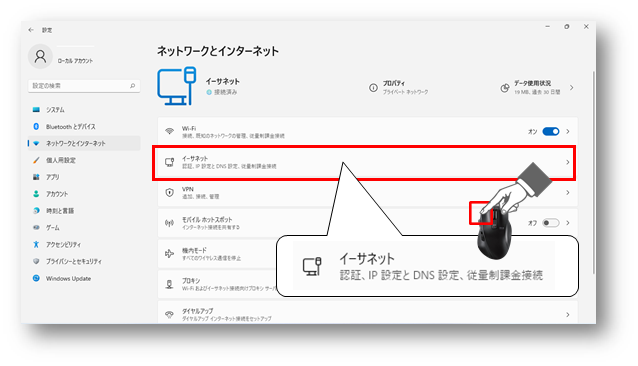638x366 pixels.
Task: Click the Windows Update circular arrows icon
Action: click(36, 278)
